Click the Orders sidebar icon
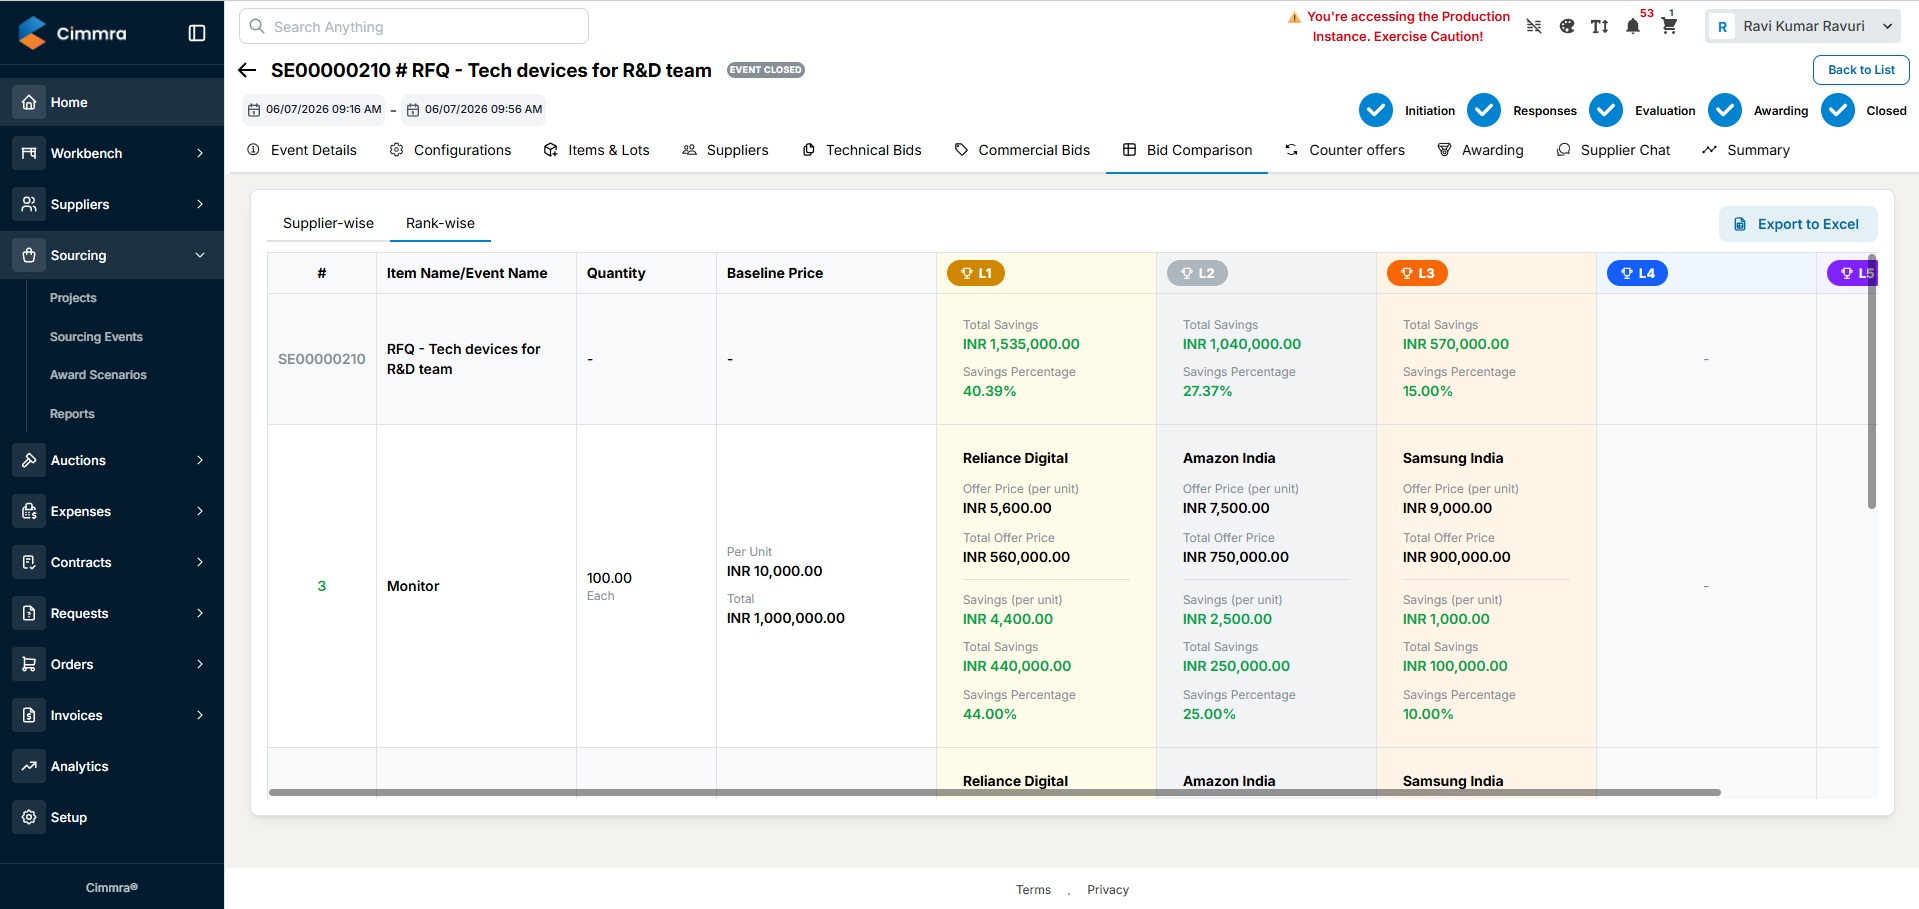 (x=29, y=664)
